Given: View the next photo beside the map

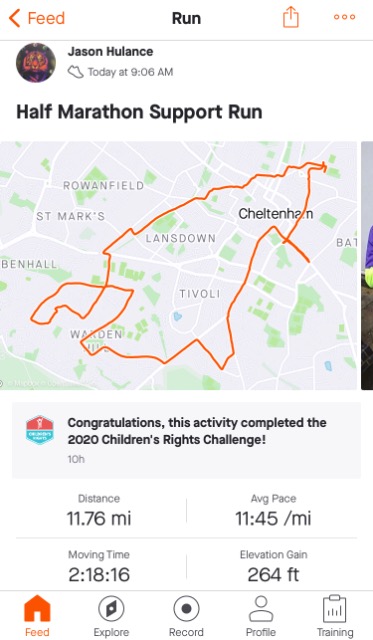Looking at the screenshot, I should (x=367, y=265).
